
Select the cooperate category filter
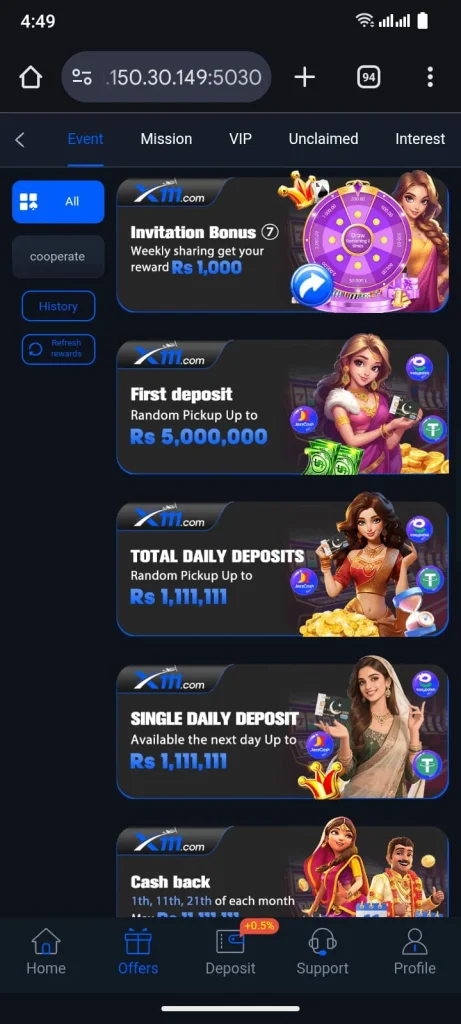pos(58,257)
